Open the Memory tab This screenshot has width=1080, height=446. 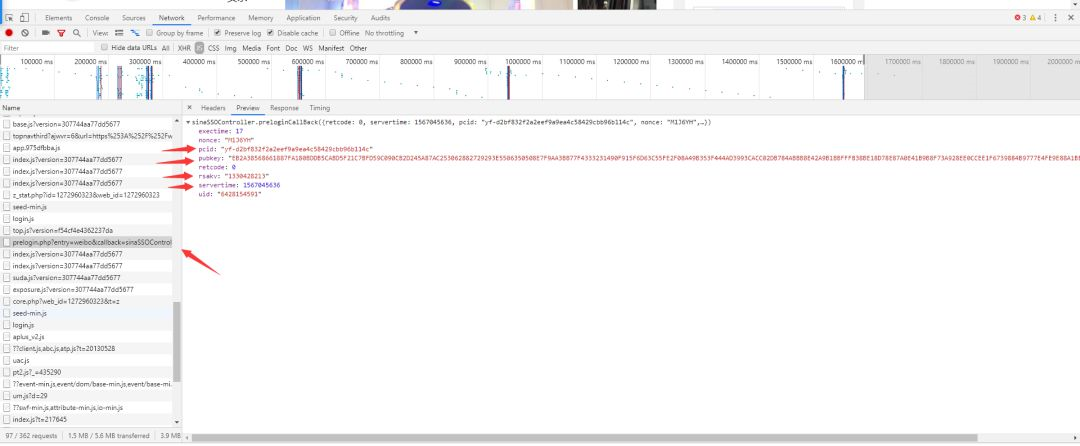pos(260,18)
